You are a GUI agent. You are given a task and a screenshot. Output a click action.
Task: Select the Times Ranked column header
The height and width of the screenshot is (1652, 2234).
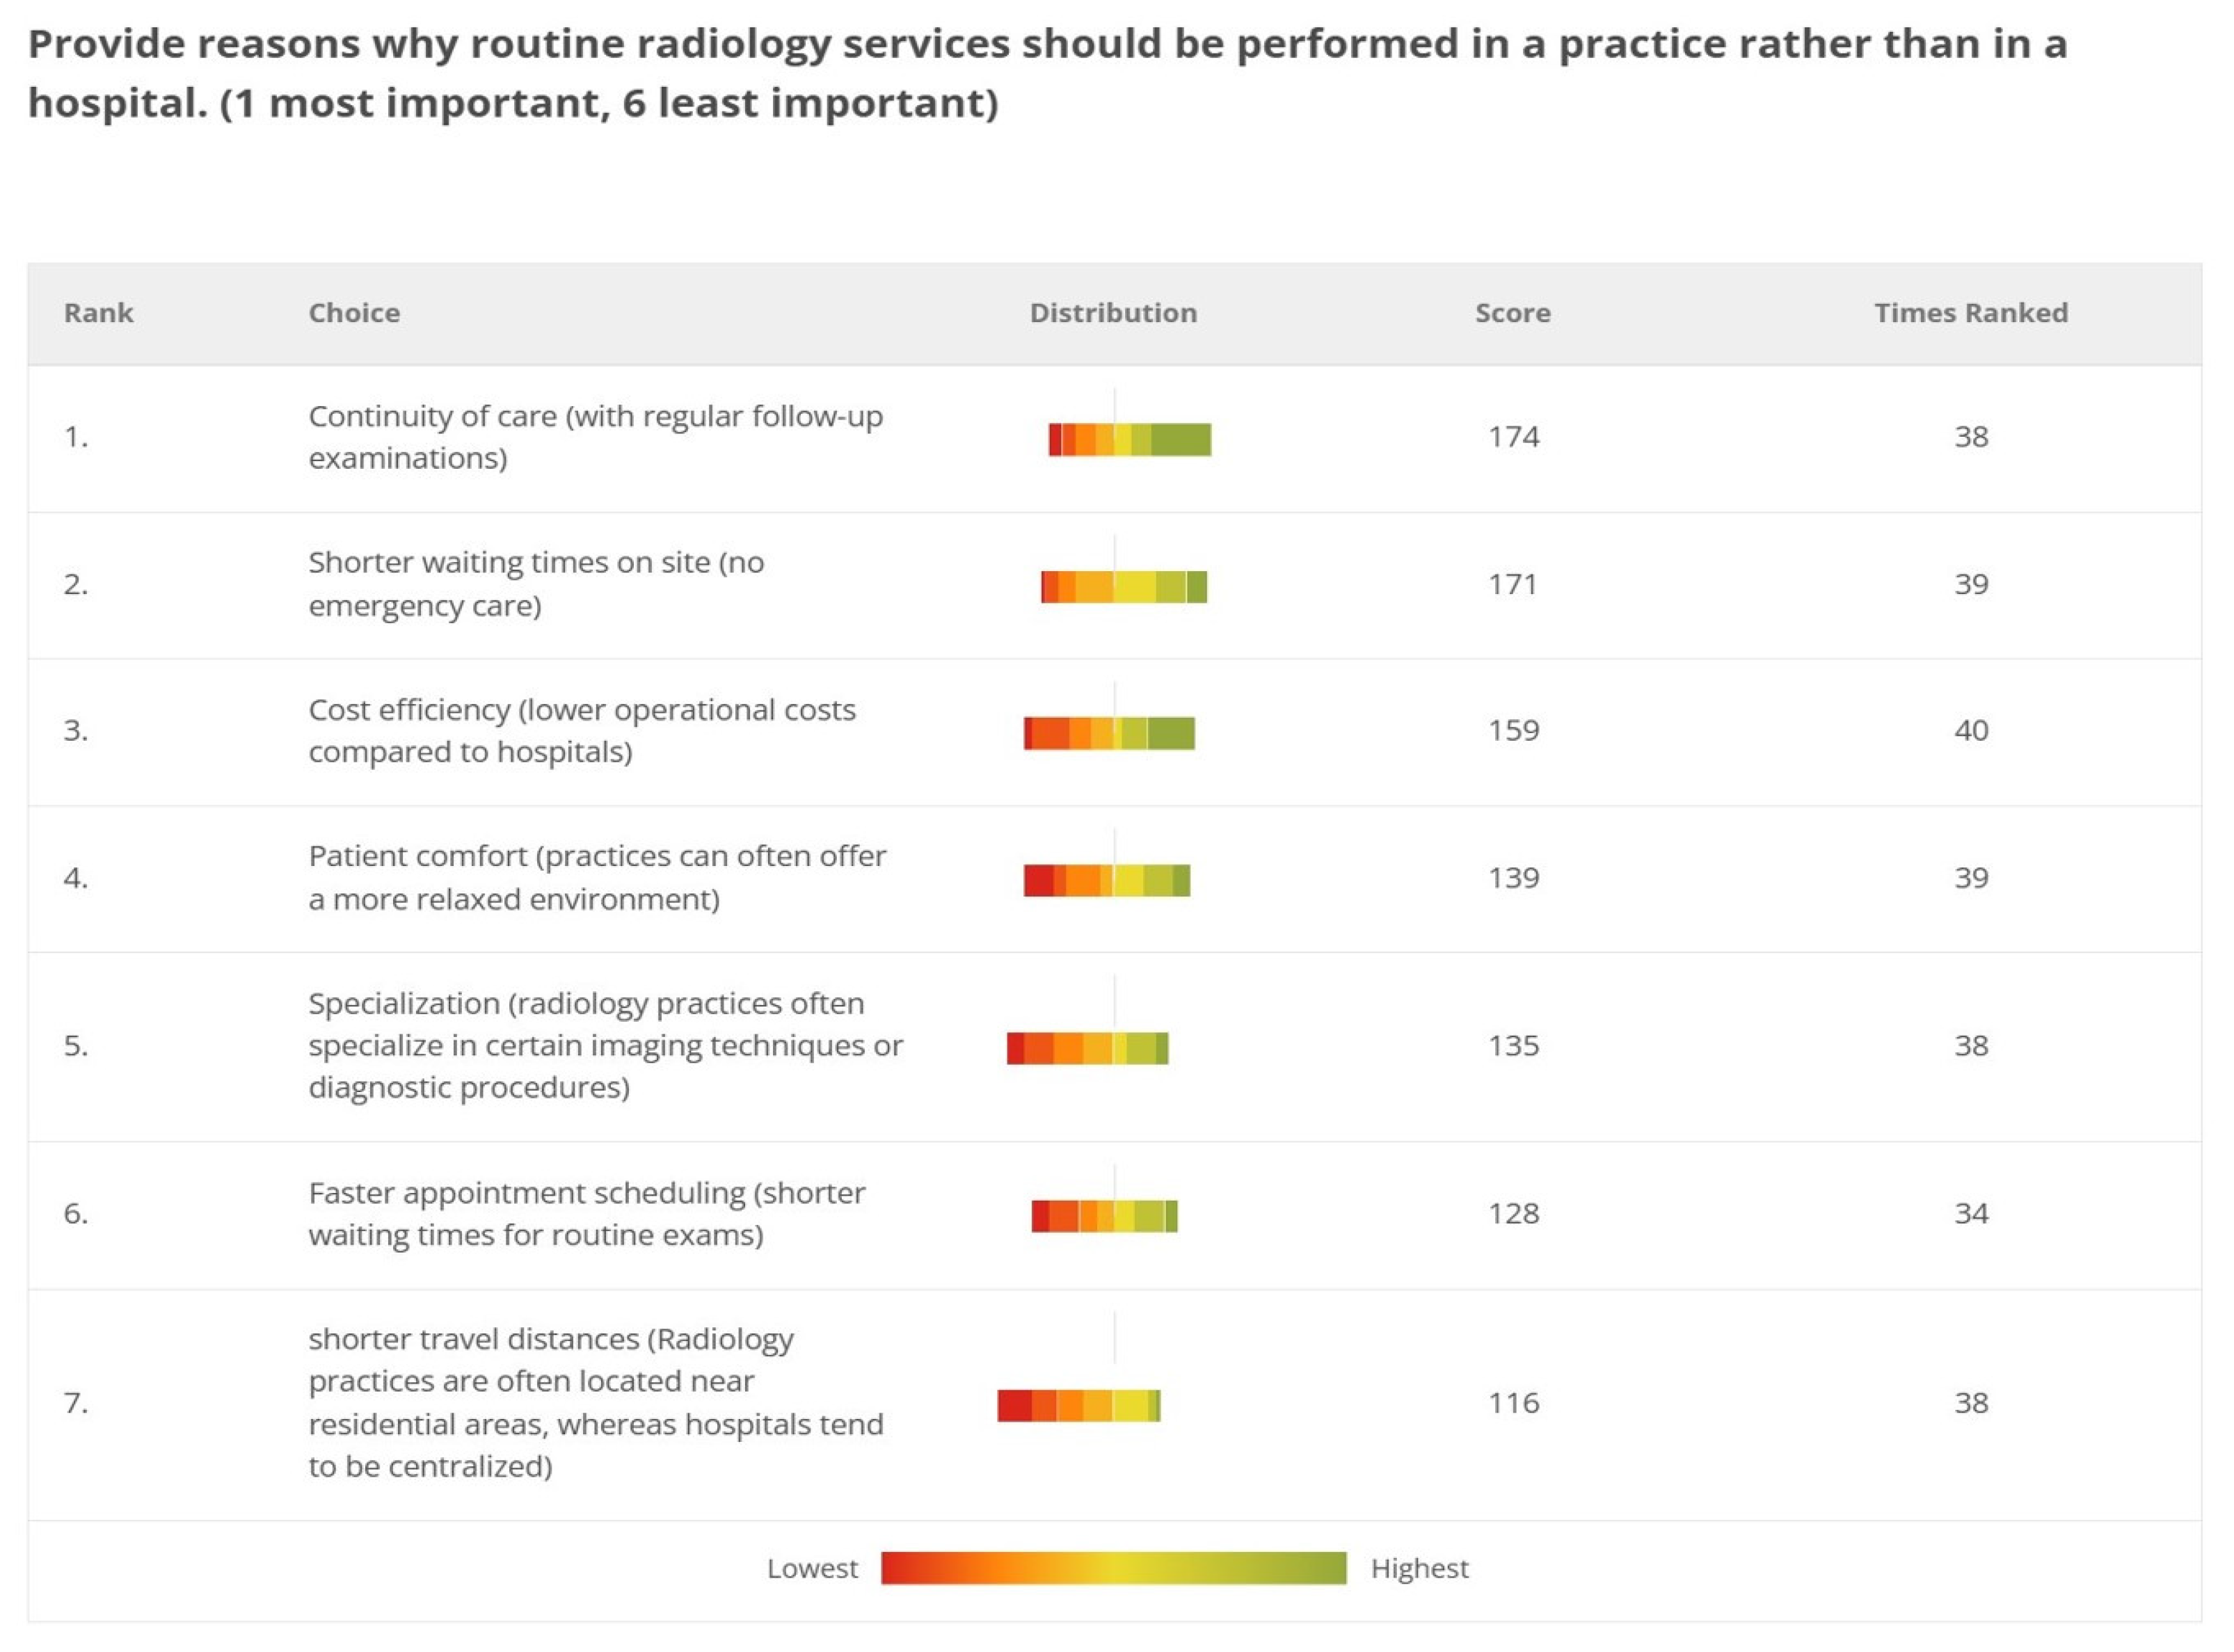[x=1970, y=313]
